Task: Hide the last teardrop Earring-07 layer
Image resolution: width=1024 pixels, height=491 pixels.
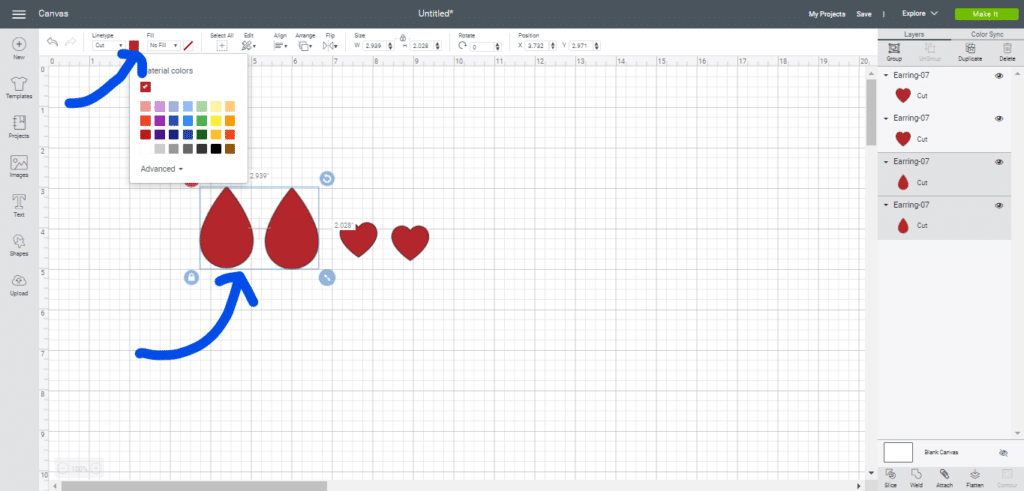Action: (x=999, y=205)
